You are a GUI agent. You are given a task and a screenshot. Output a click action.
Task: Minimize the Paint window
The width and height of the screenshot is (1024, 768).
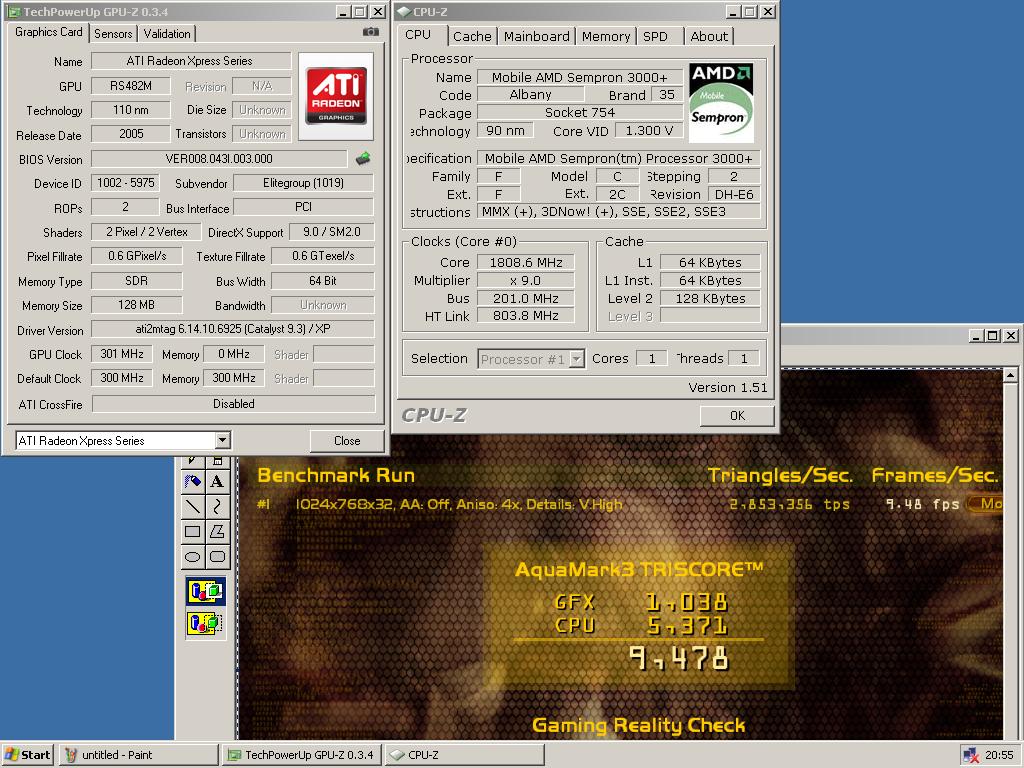point(976,336)
